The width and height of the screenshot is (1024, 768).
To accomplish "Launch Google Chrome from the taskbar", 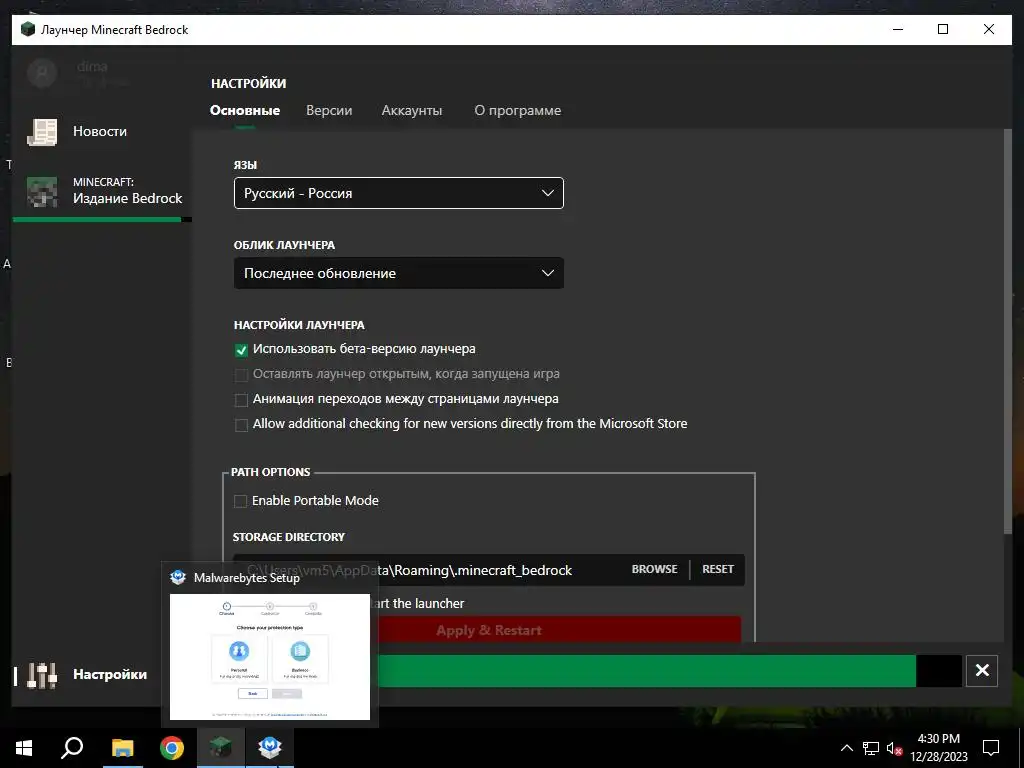I will coord(172,748).
